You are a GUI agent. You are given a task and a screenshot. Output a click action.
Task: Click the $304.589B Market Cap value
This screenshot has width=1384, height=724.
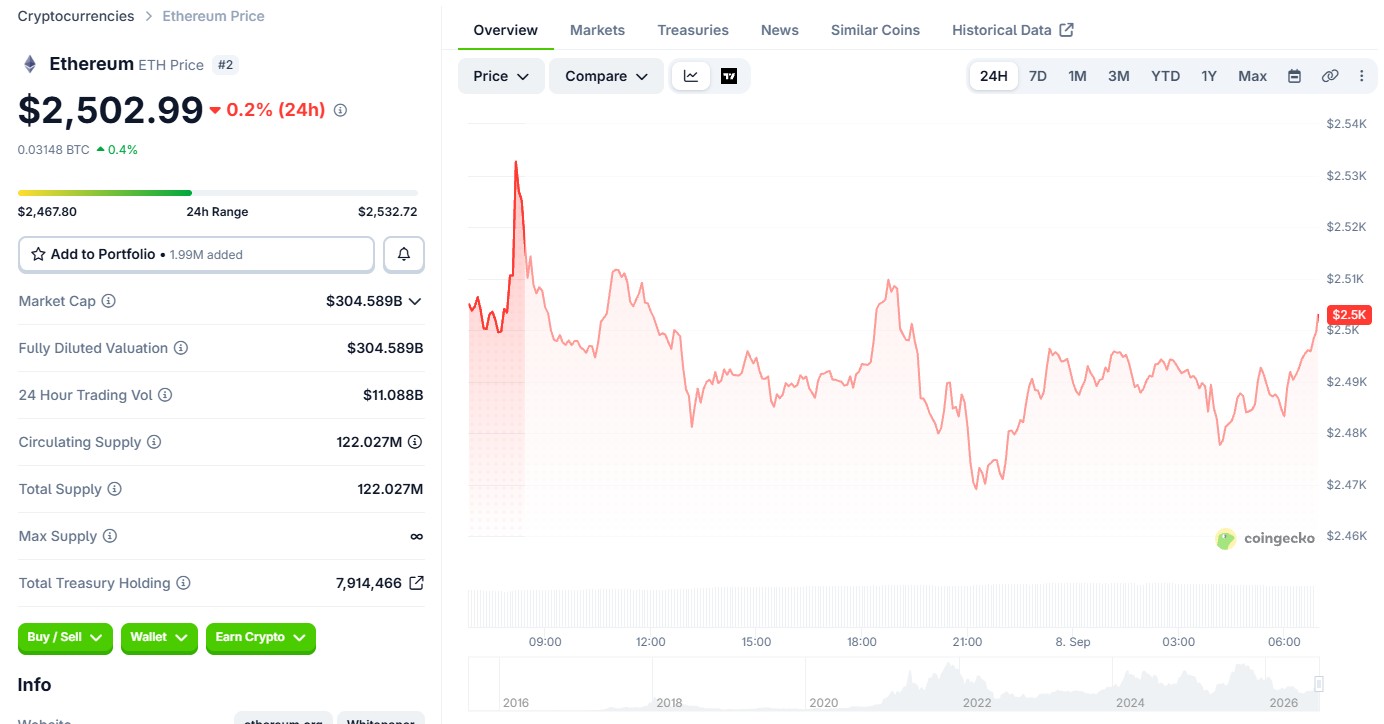(x=364, y=301)
